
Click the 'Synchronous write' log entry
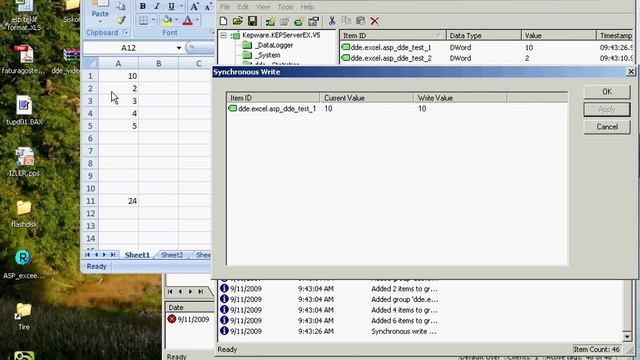404,331
